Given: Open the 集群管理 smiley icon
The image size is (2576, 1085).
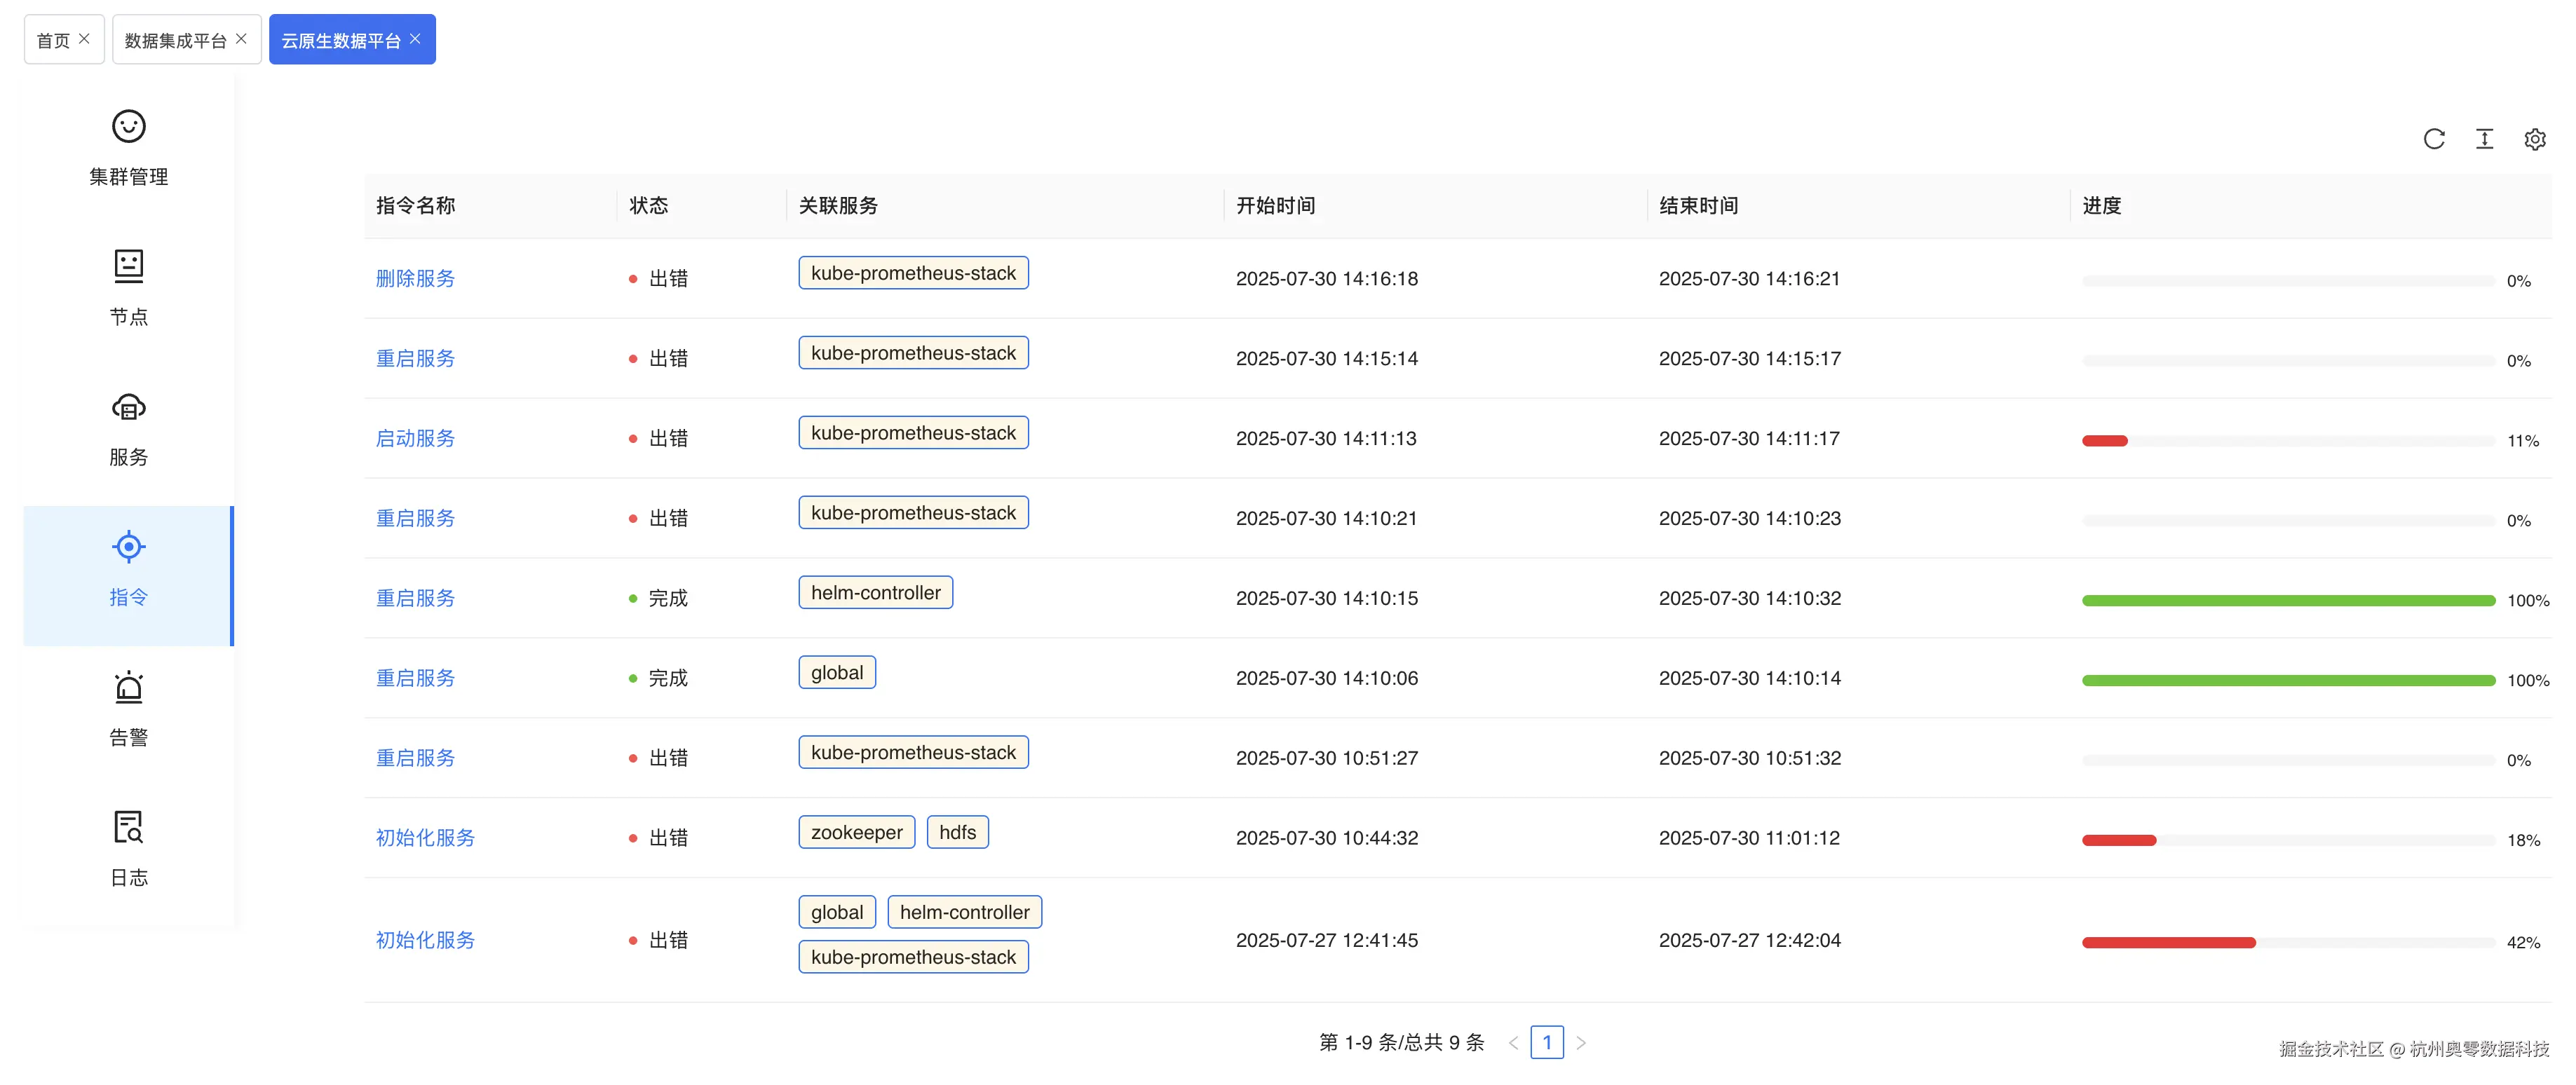Looking at the screenshot, I should point(128,127).
